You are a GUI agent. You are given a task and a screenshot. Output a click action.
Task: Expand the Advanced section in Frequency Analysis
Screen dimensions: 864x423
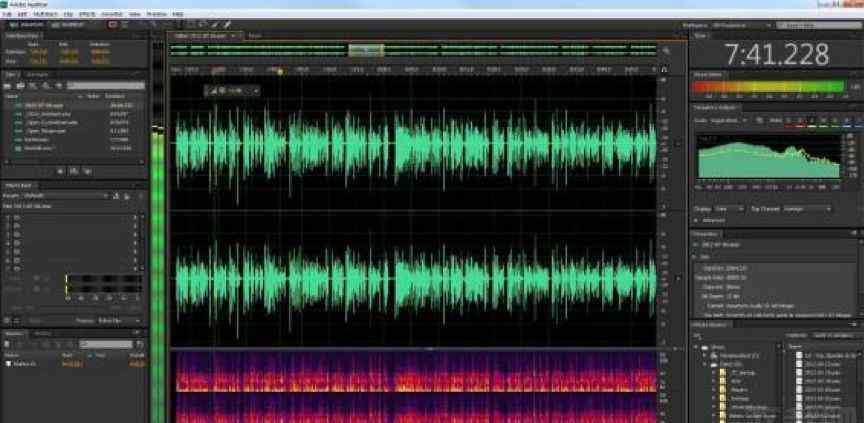click(x=712, y=219)
